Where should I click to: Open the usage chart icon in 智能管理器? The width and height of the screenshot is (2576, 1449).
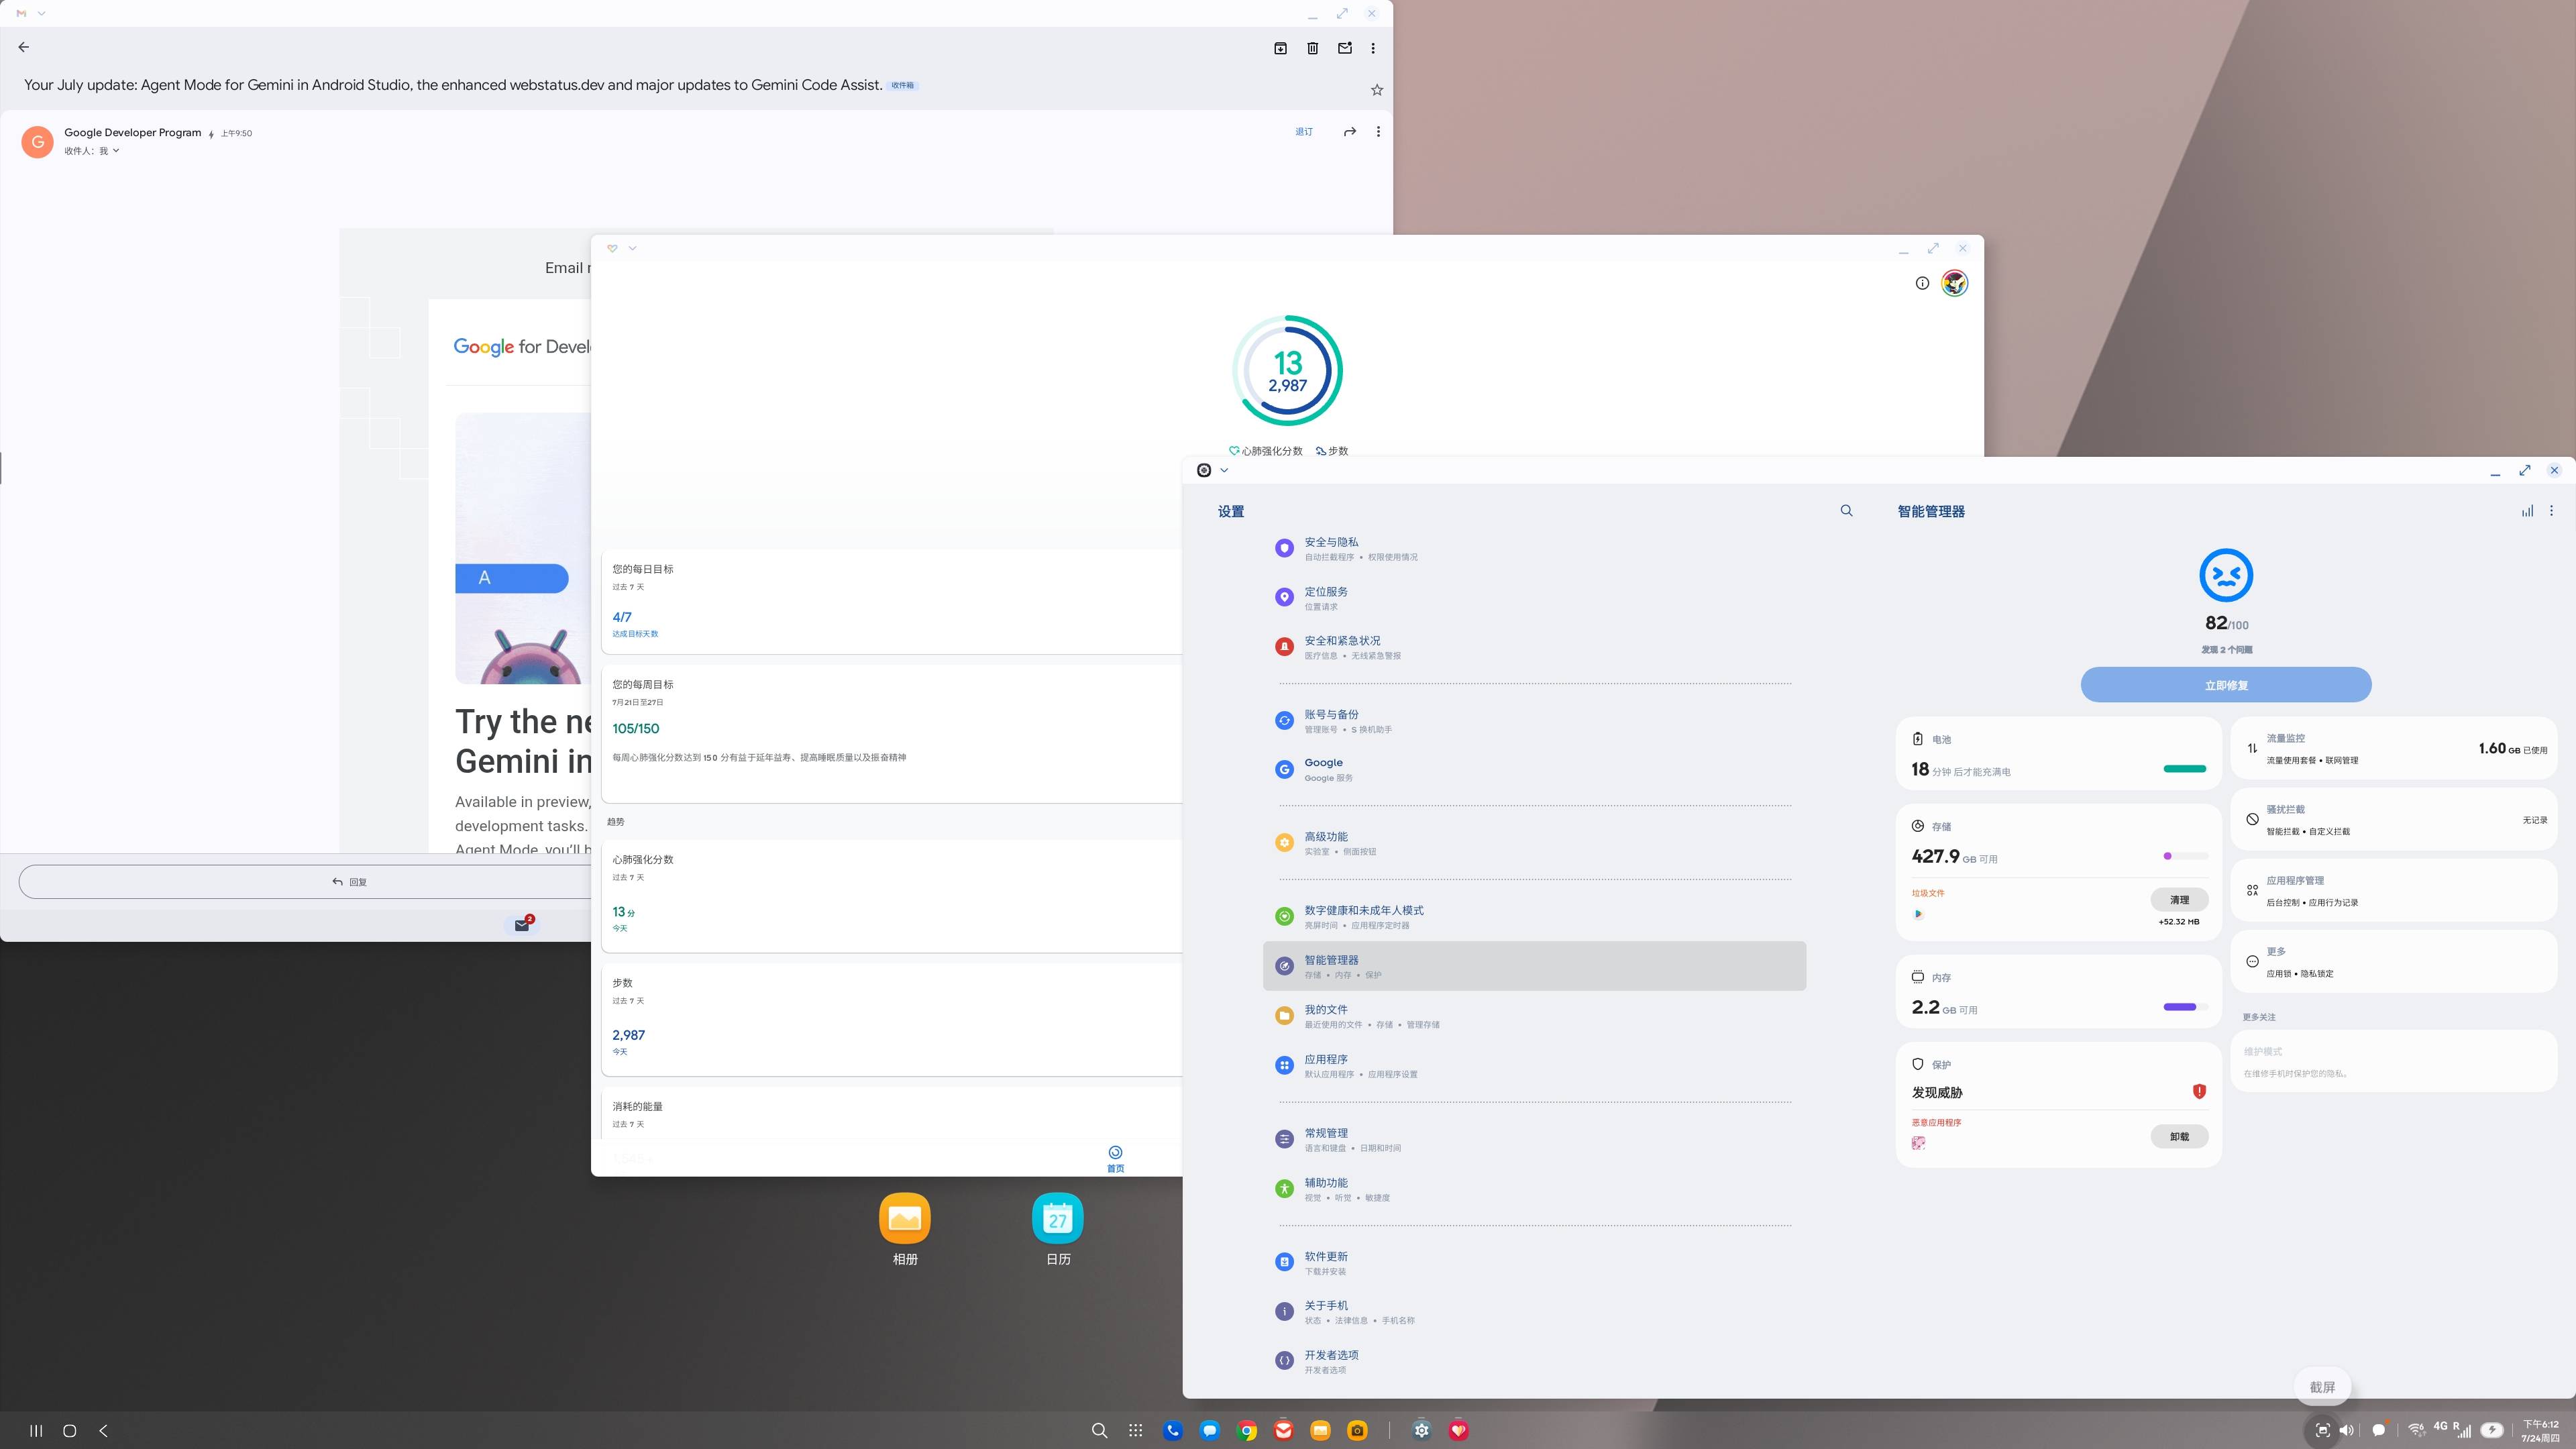2527,511
